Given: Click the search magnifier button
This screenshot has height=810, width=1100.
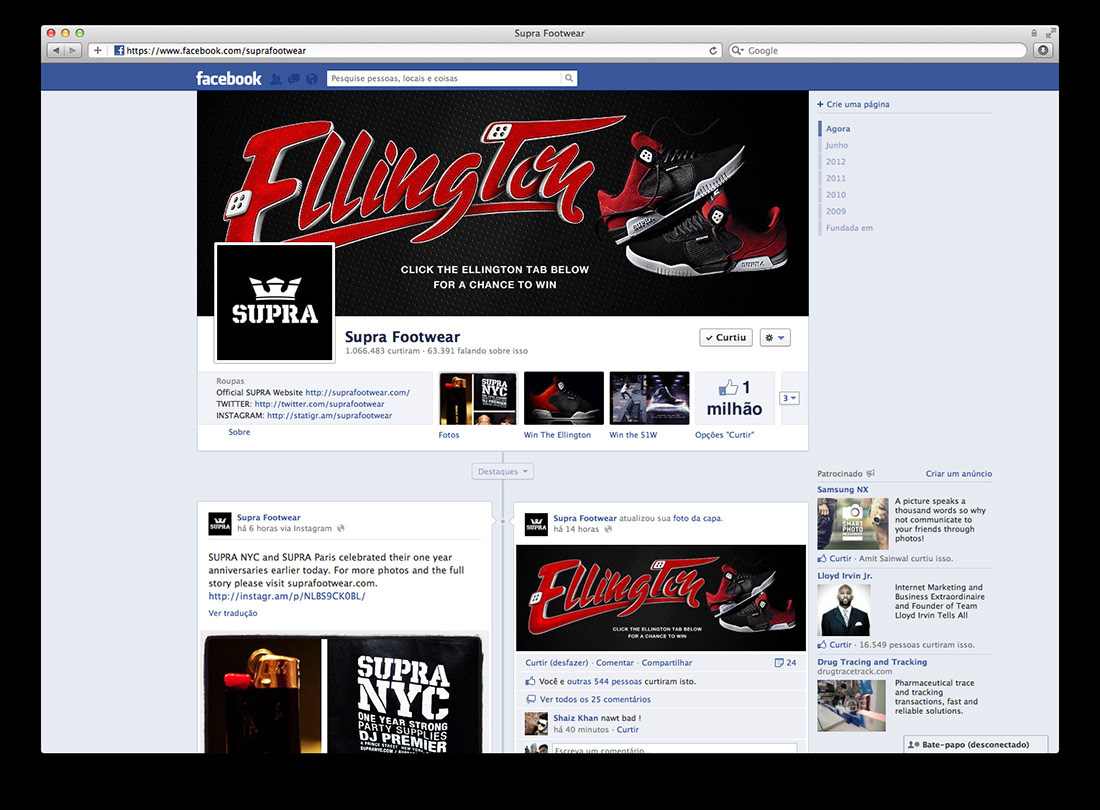Looking at the screenshot, I should click(569, 79).
